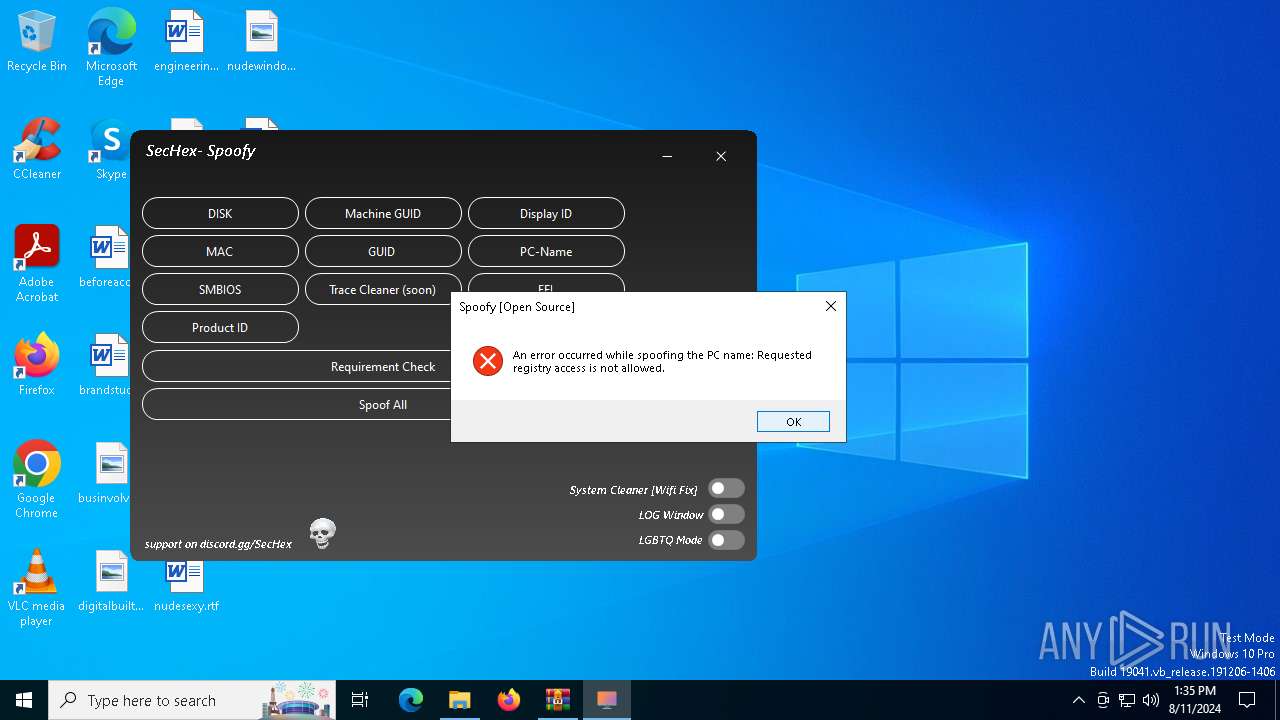The image size is (1280, 720).
Task: Click the DISK spoof button
Action: [x=220, y=213]
